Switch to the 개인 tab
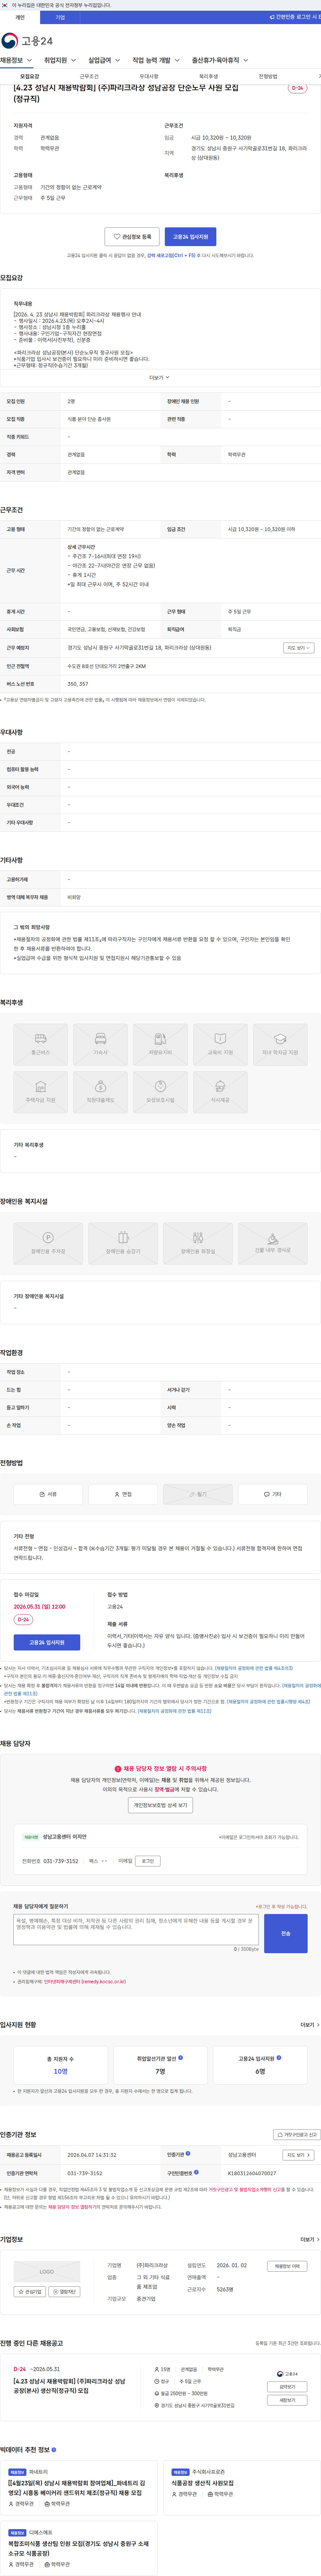 click(x=20, y=17)
